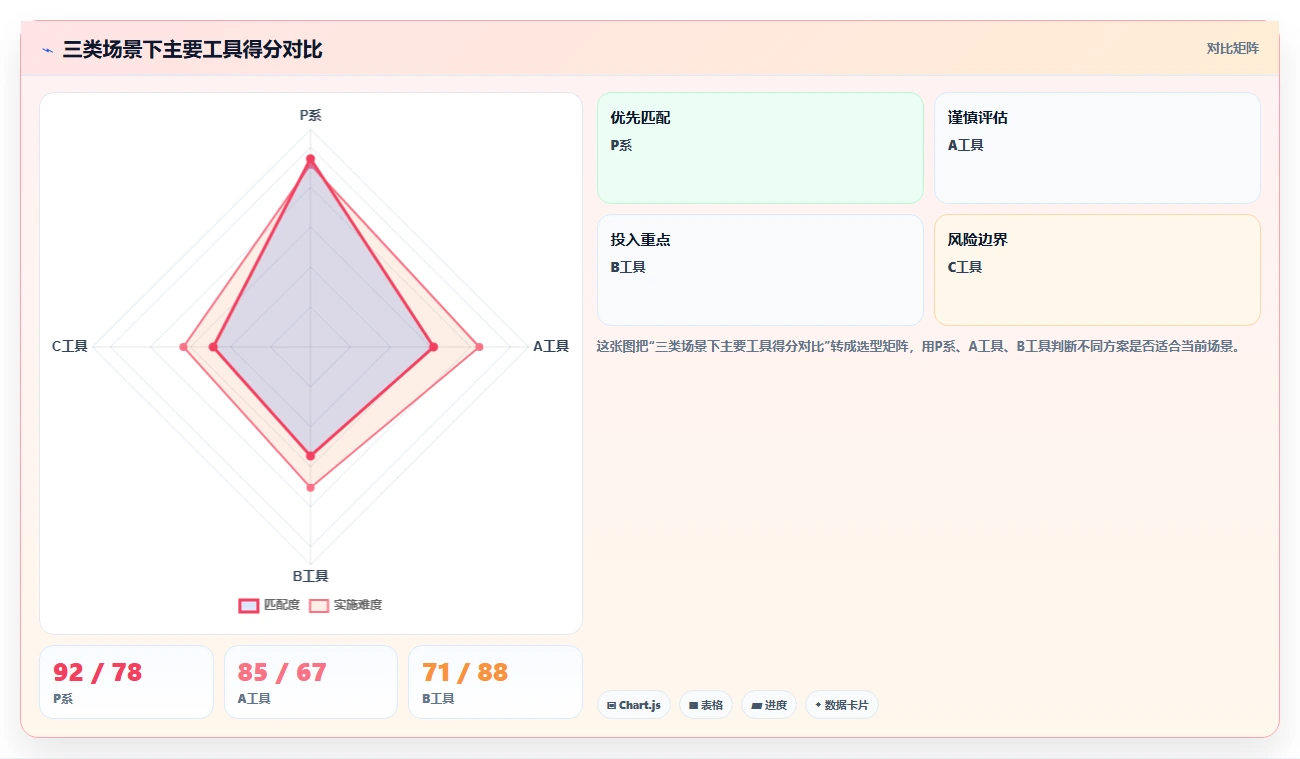Toggle the 匹配度 legend item
Viewport: 1300px width, 759px height.
(269, 605)
